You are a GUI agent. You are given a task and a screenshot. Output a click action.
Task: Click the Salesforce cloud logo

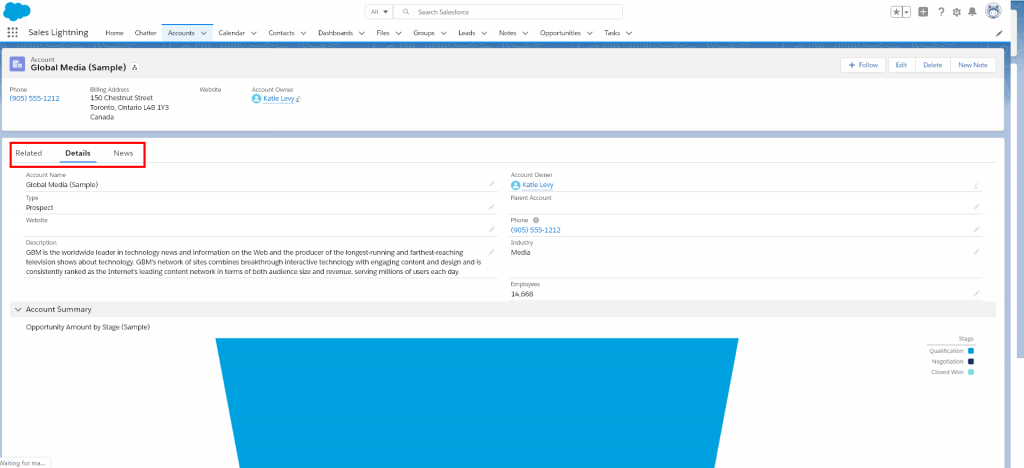pyautogui.click(x=18, y=12)
